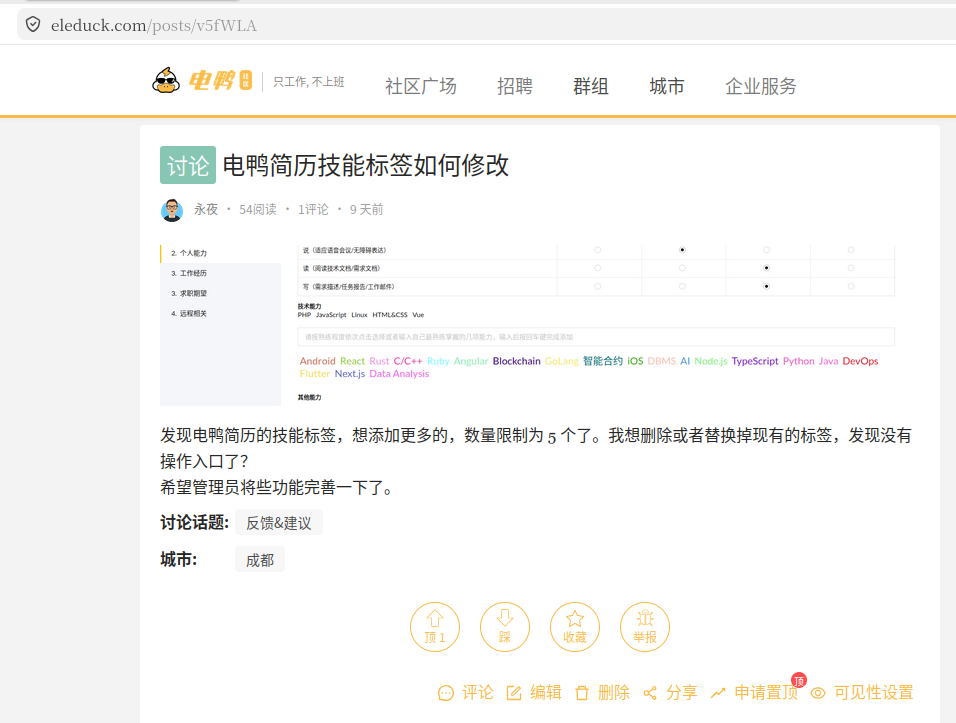This screenshot has width=956, height=723.
Task: Upvote the post with 顶 1 button
Action: click(435, 627)
